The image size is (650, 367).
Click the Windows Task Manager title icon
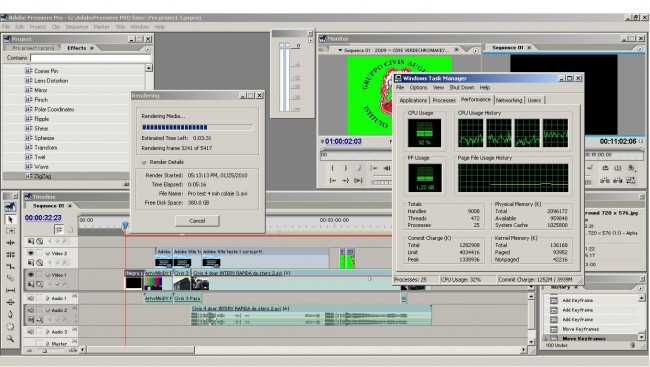[x=398, y=78]
